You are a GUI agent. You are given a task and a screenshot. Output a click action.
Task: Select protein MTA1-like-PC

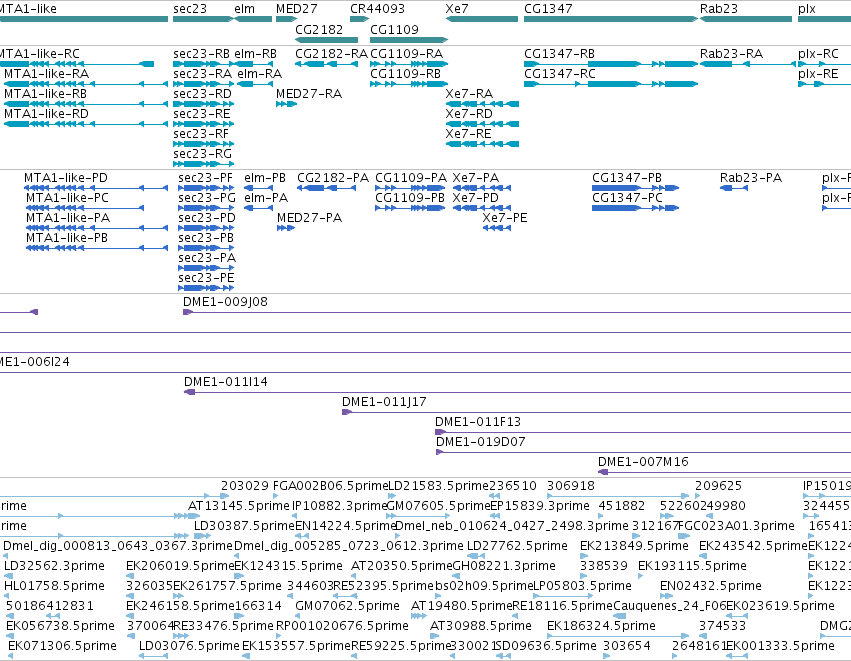coord(85,208)
